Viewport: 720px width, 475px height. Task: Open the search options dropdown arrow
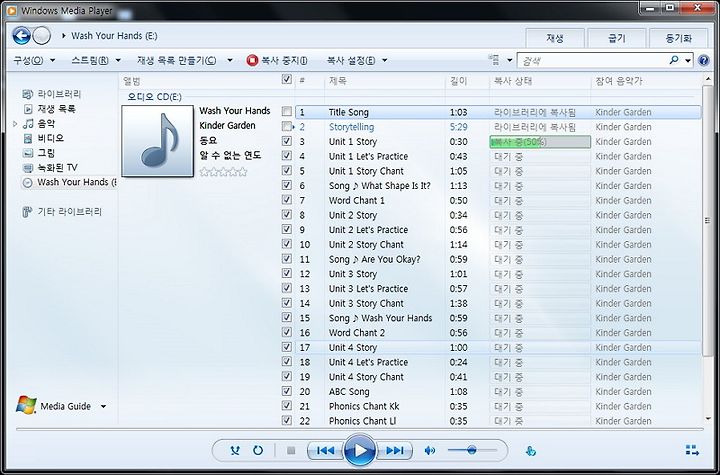pyautogui.click(x=688, y=60)
